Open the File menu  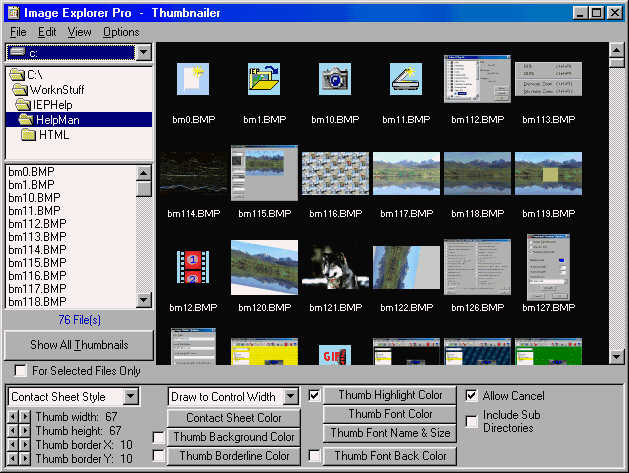(18, 32)
